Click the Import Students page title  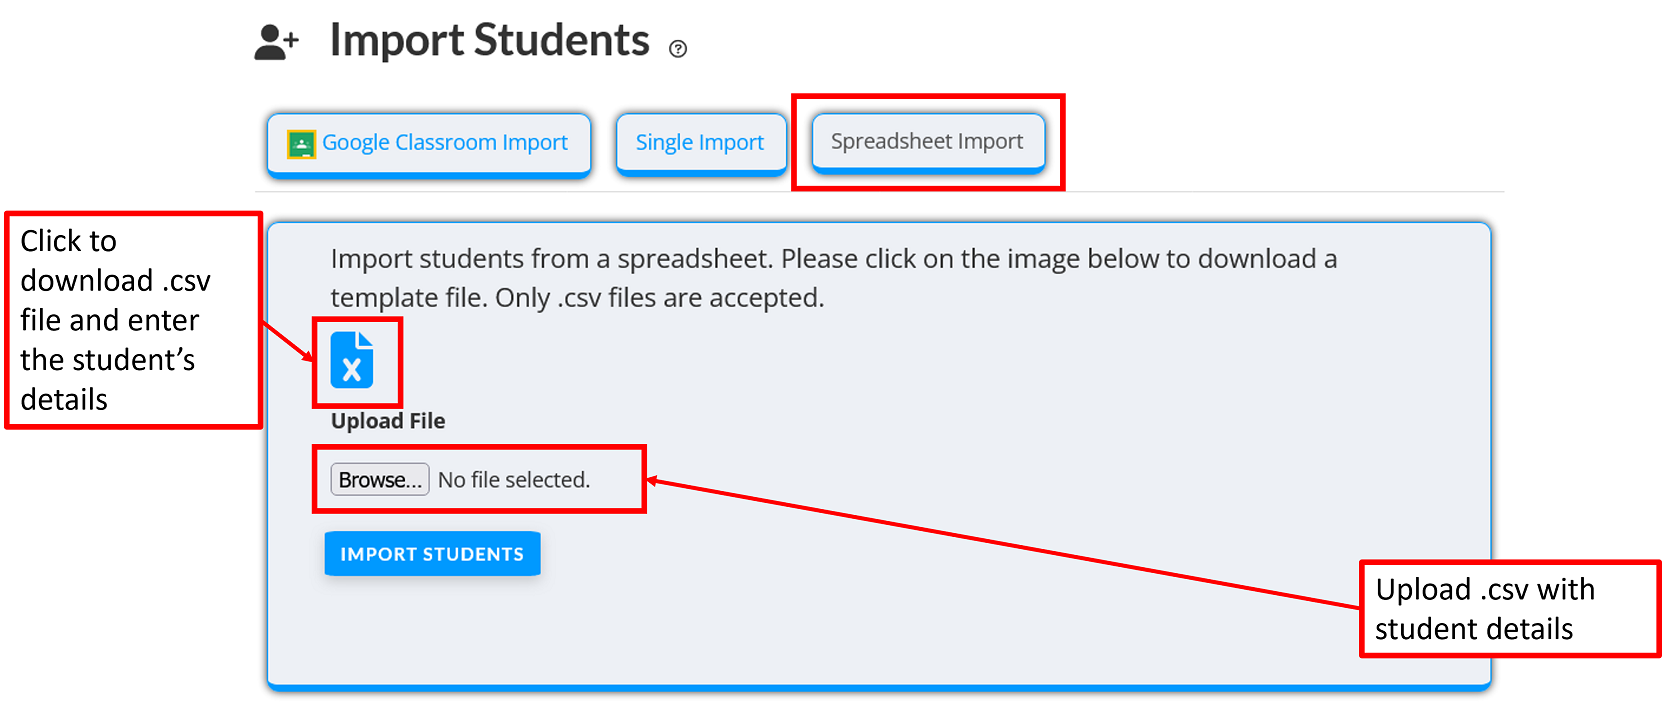coord(489,40)
